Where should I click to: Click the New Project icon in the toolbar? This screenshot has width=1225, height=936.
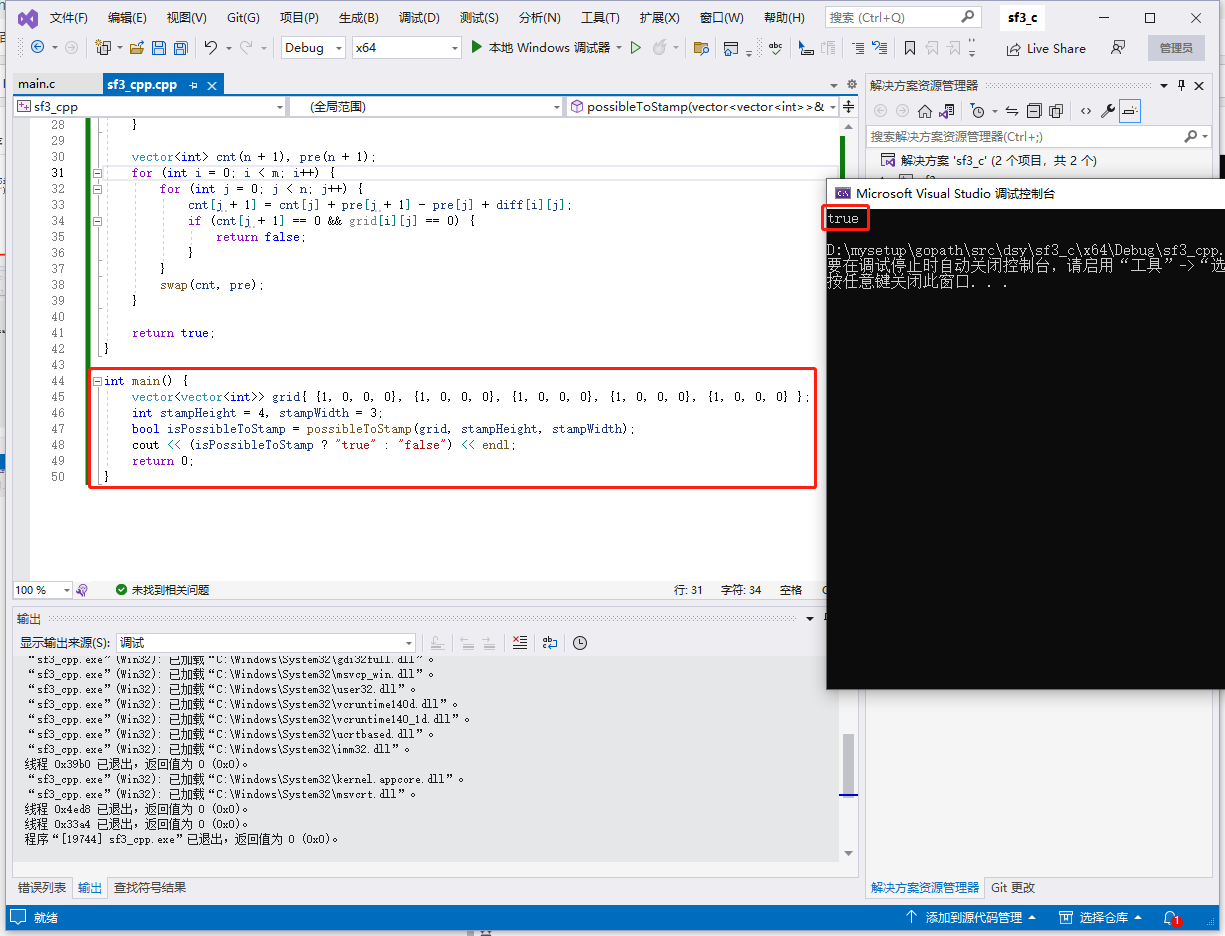tap(102, 48)
